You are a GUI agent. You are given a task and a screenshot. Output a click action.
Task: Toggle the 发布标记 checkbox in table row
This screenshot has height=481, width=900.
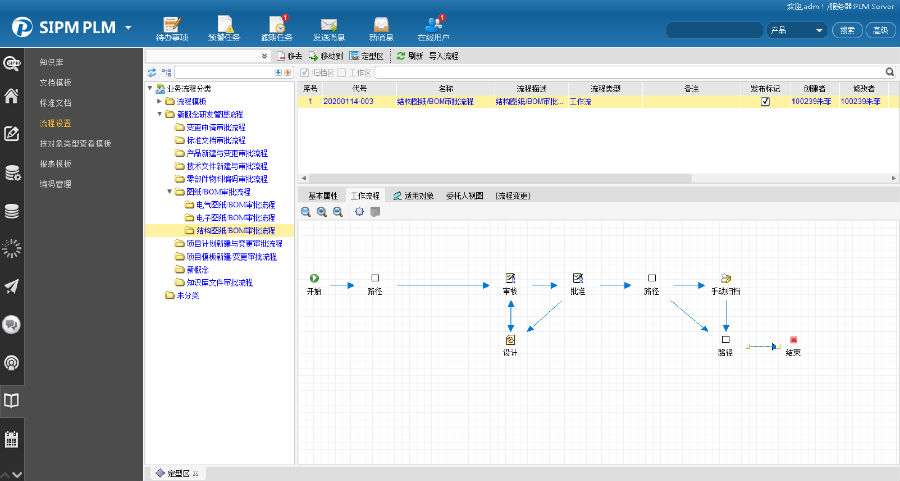pyautogui.click(x=765, y=101)
